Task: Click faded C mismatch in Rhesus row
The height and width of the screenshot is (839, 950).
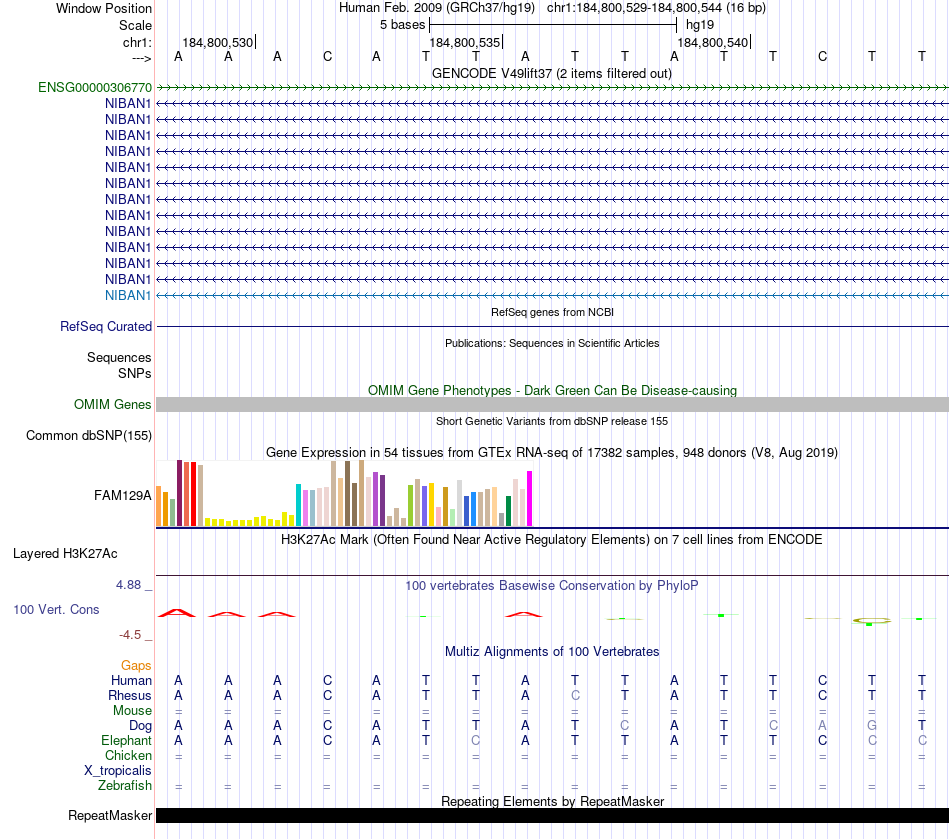Action: tap(575, 695)
